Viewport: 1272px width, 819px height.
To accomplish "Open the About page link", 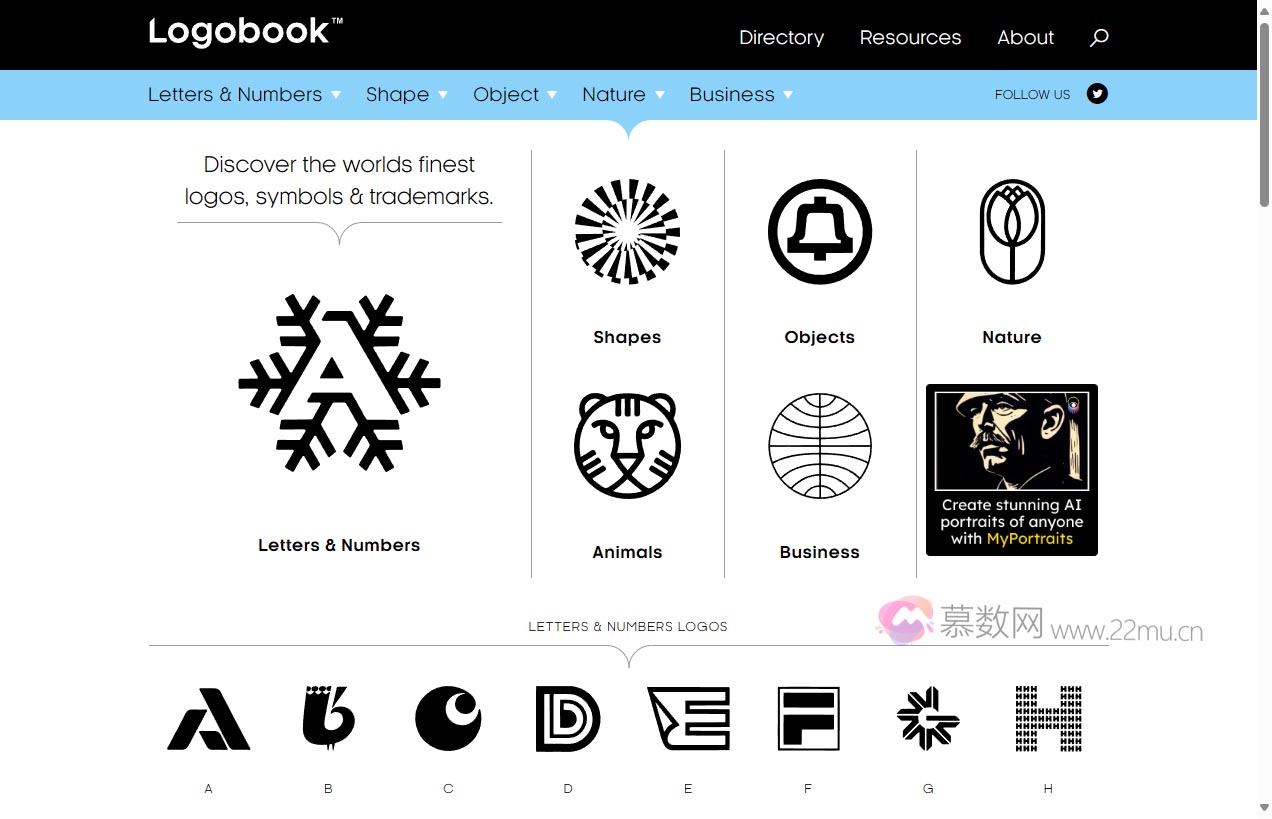I will [1025, 37].
